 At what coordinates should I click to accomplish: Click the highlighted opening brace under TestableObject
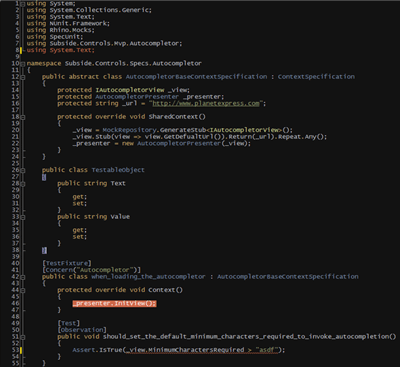pos(44,177)
